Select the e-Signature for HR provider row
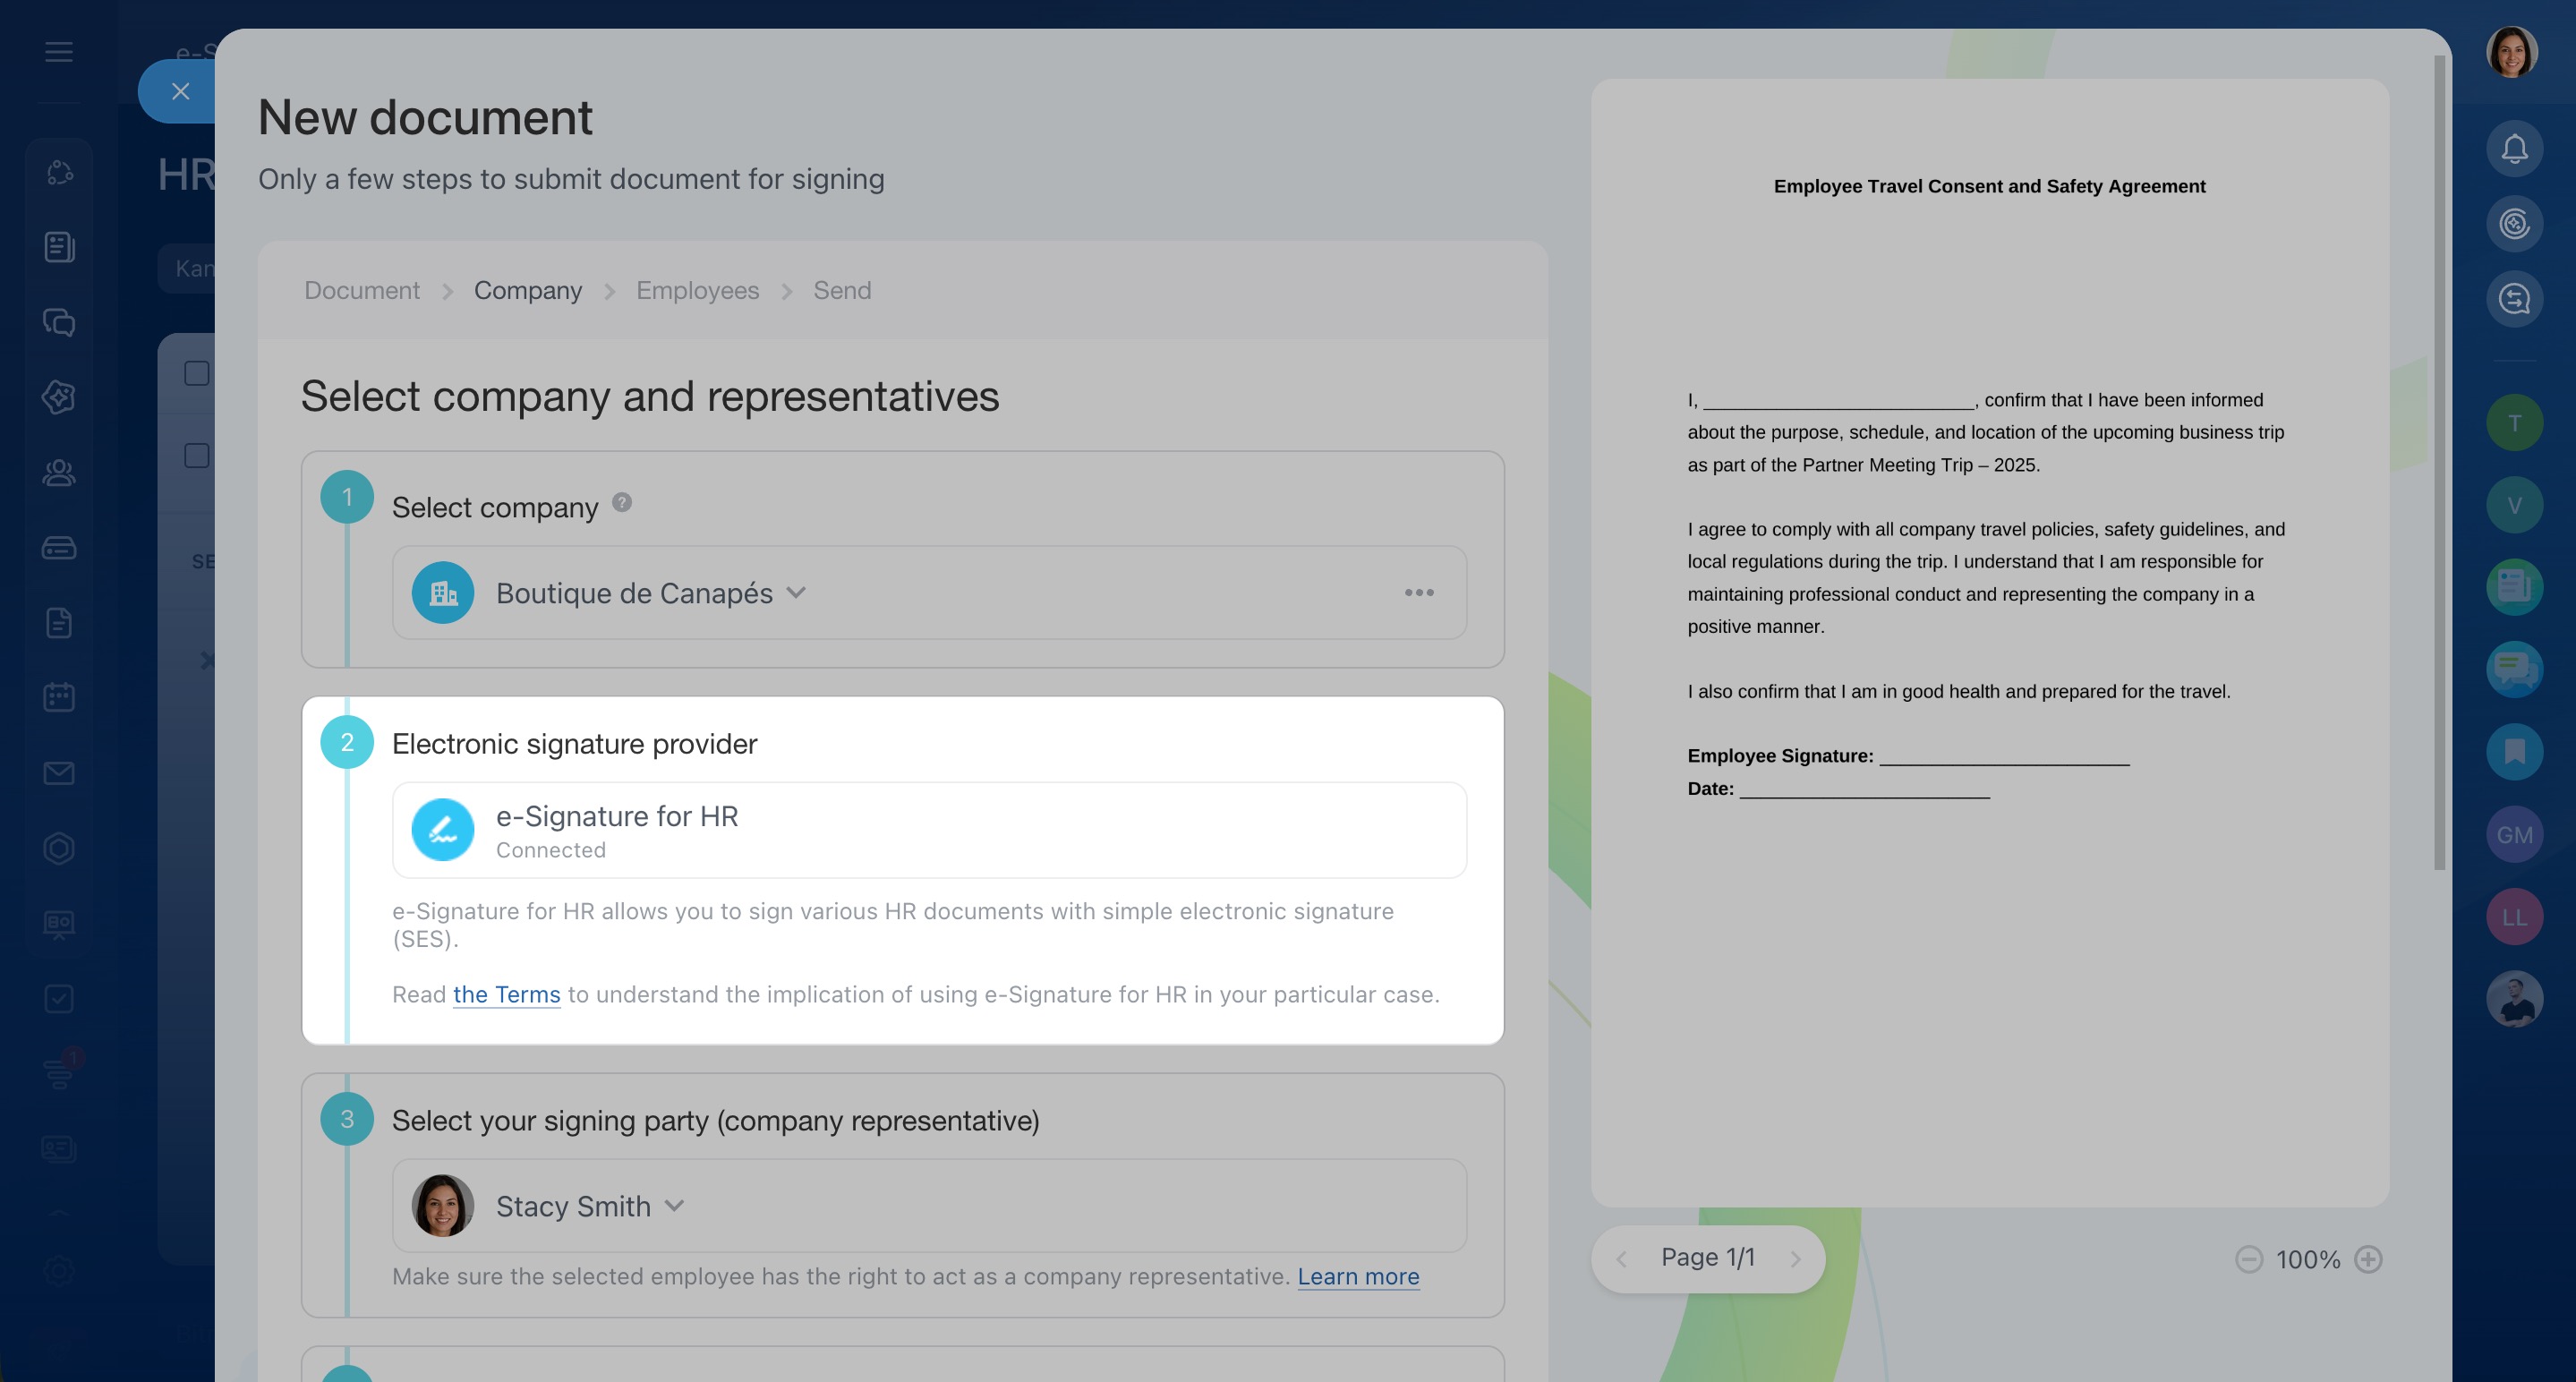This screenshot has width=2576, height=1382. pos(929,830)
